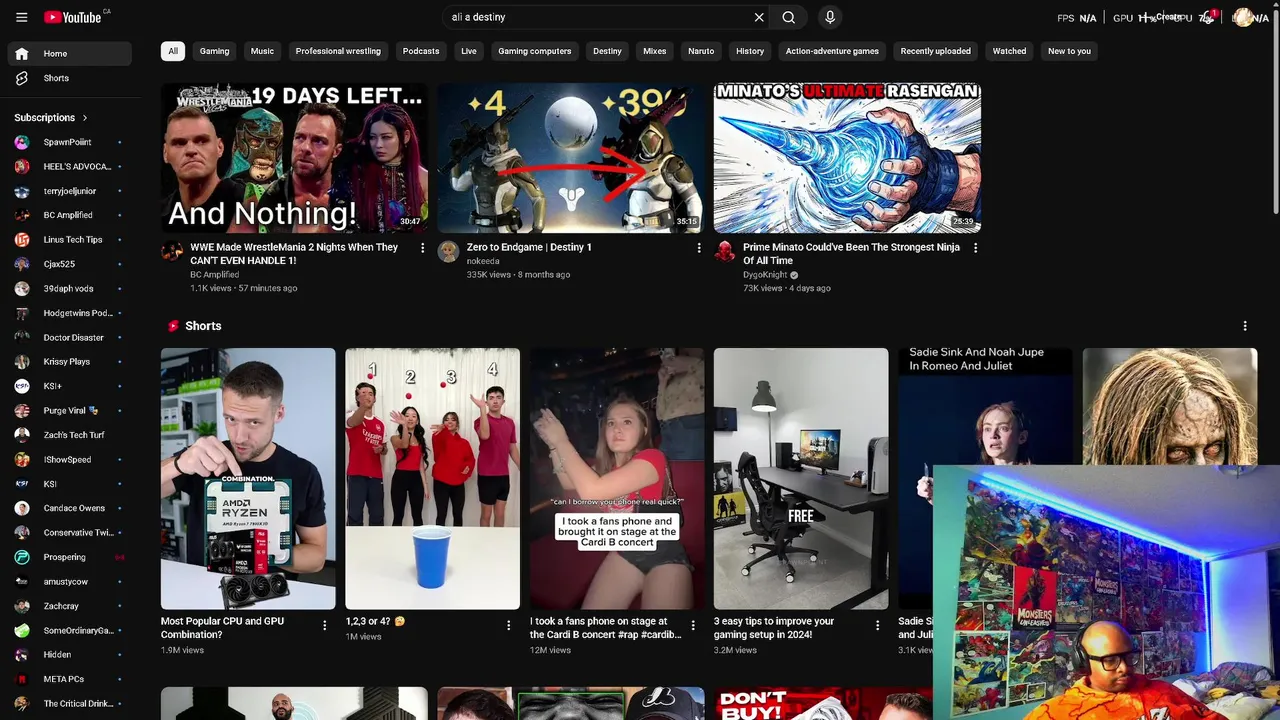1280x720 pixels.
Task: Open the Shorts shelf three-dot menu
Action: click(x=1245, y=326)
